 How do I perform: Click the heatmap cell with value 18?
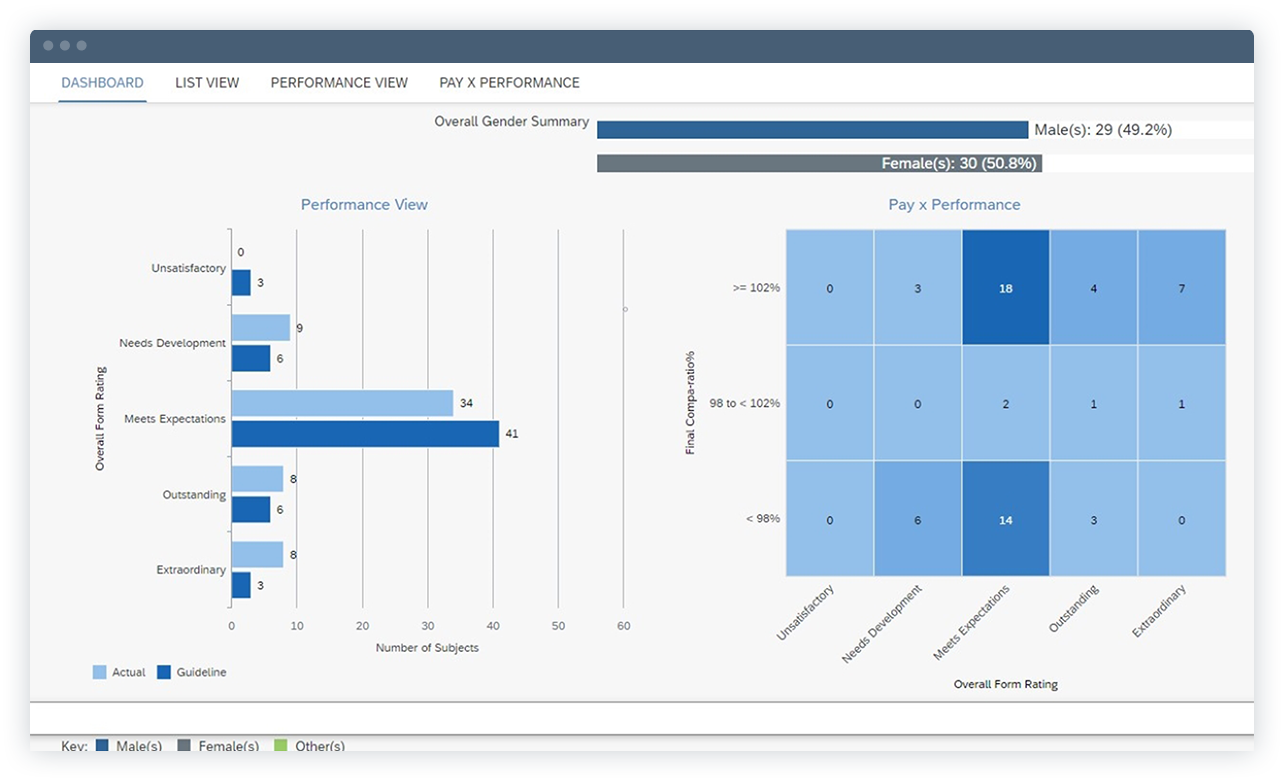[x=1005, y=289]
